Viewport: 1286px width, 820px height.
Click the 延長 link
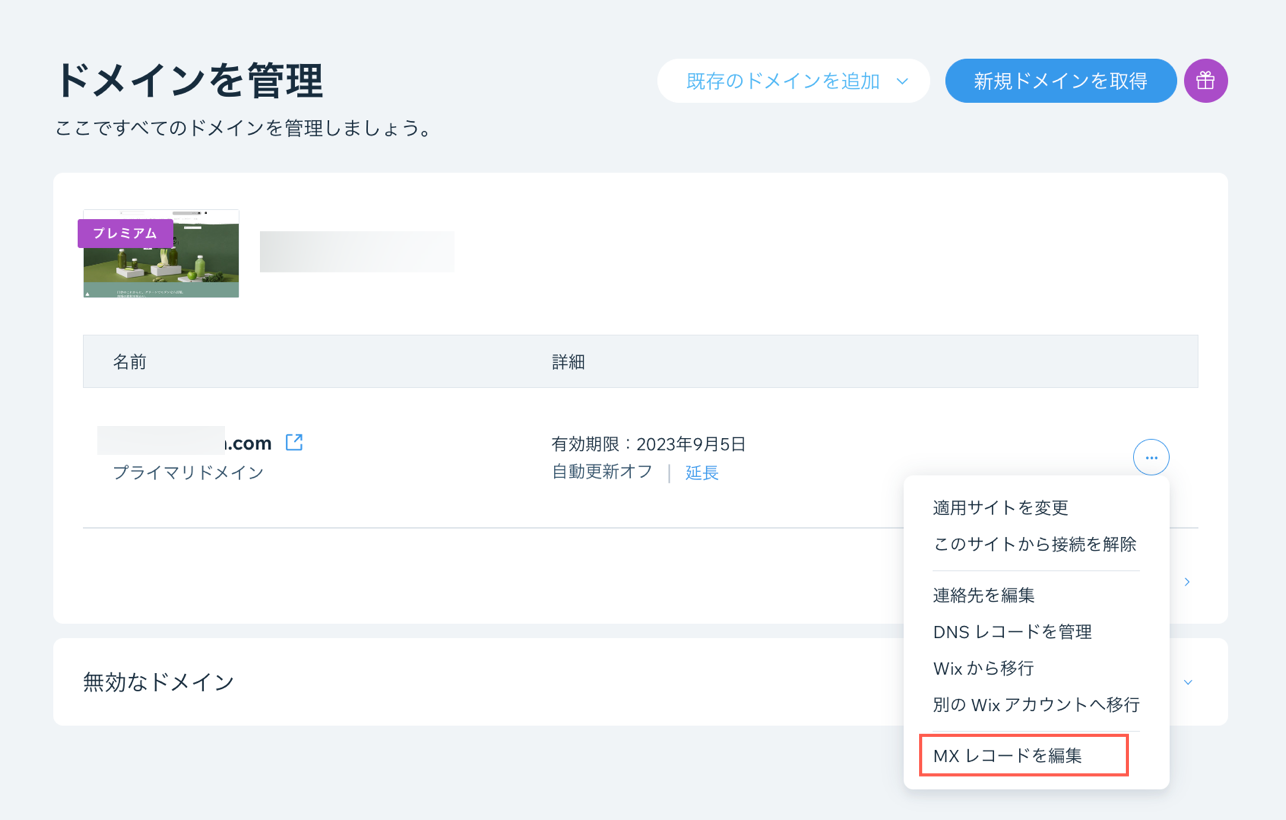pos(701,473)
